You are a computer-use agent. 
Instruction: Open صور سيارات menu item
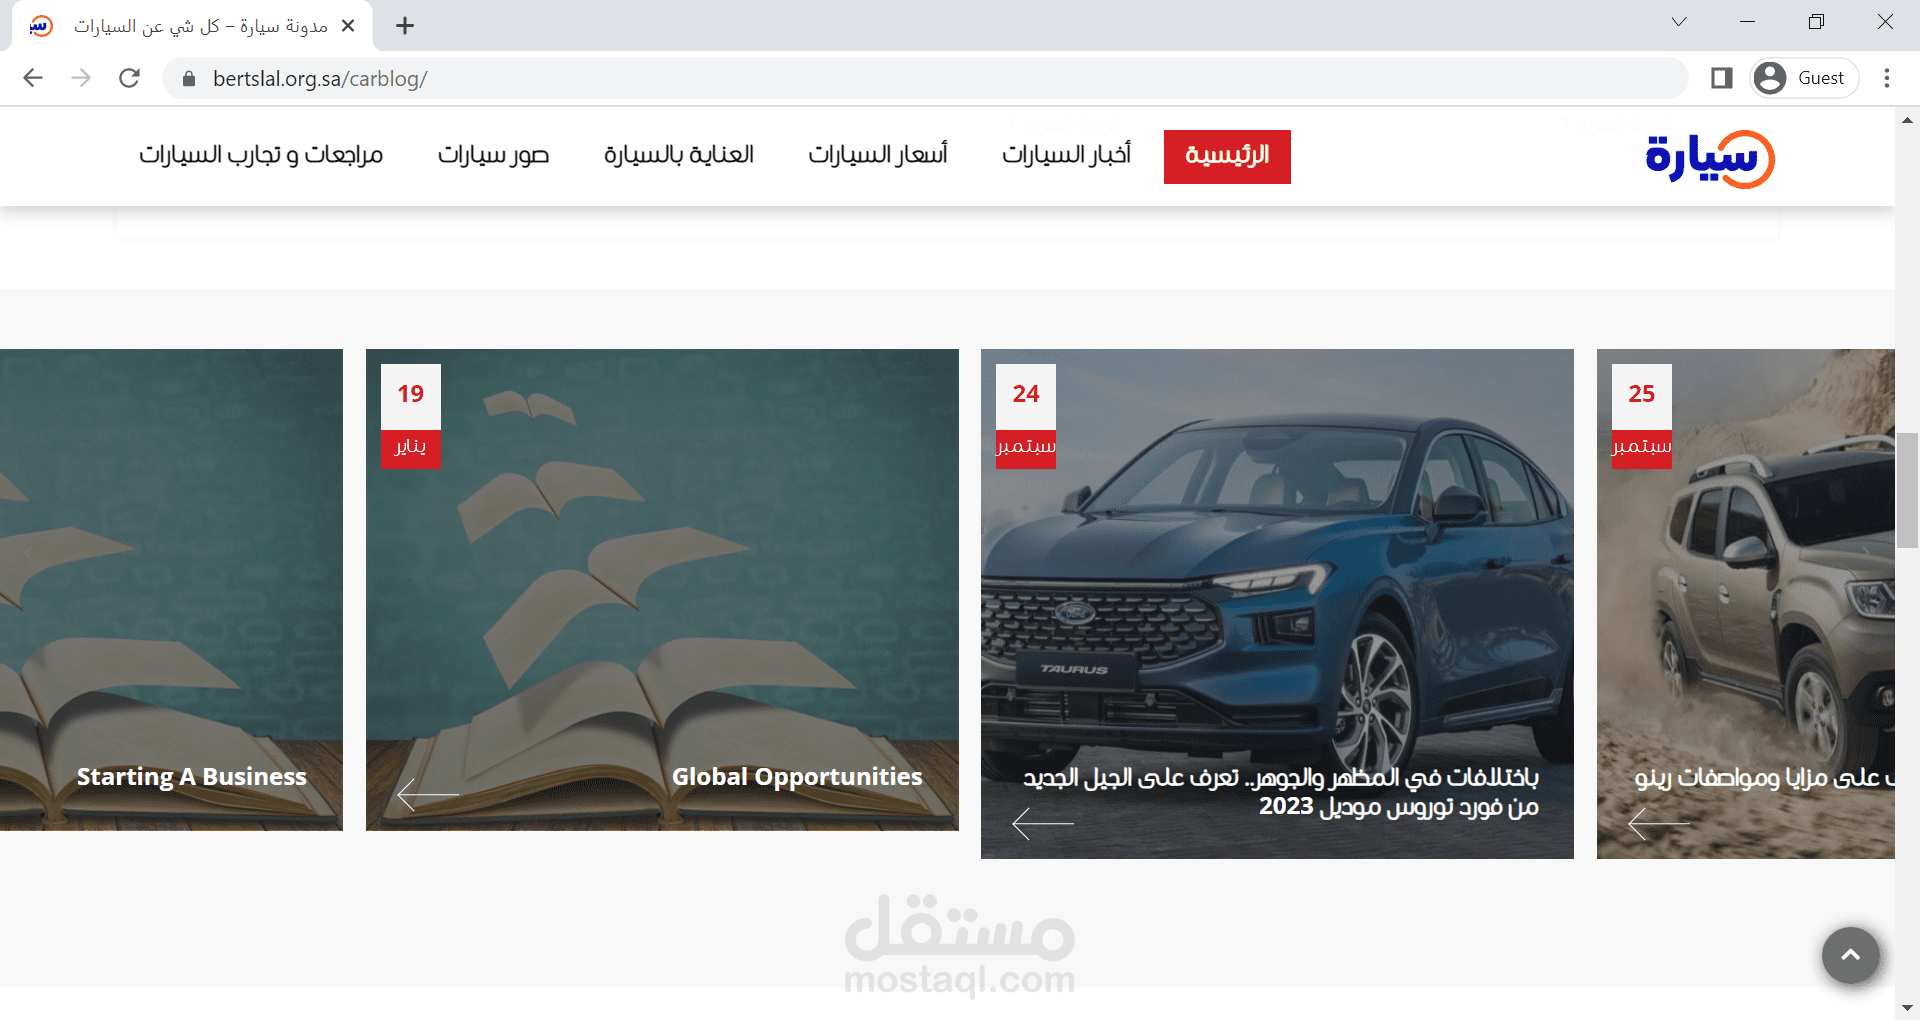[x=493, y=155]
